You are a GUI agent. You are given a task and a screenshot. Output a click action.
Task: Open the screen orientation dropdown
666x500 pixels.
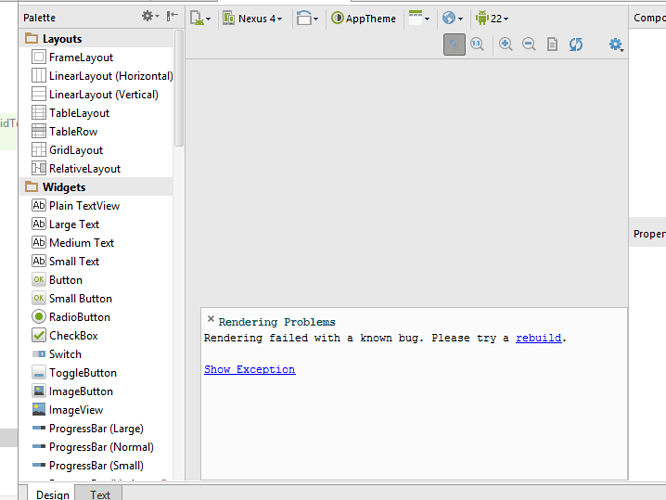308,18
